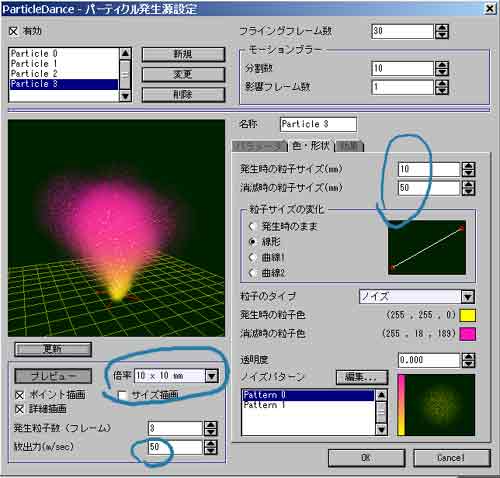Select Particle 1 in the particle list
500x478 pixels.
(x=34, y=64)
